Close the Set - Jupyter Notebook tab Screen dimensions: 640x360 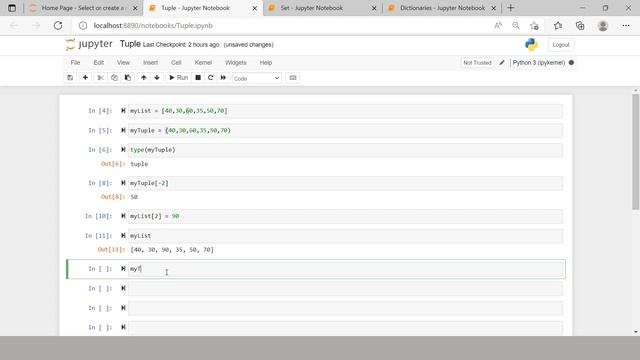tap(374, 8)
